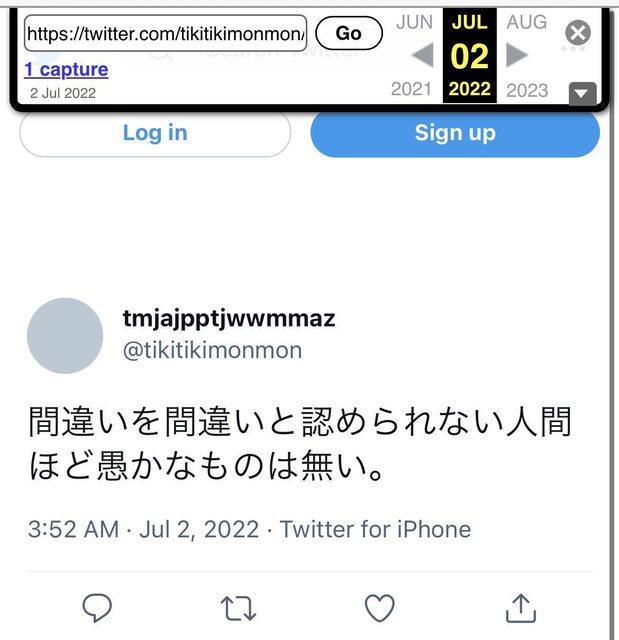Image resolution: width=619 pixels, height=640 pixels.
Task: Click the reply speech bubble icon
Action: [x=97, y=608]
